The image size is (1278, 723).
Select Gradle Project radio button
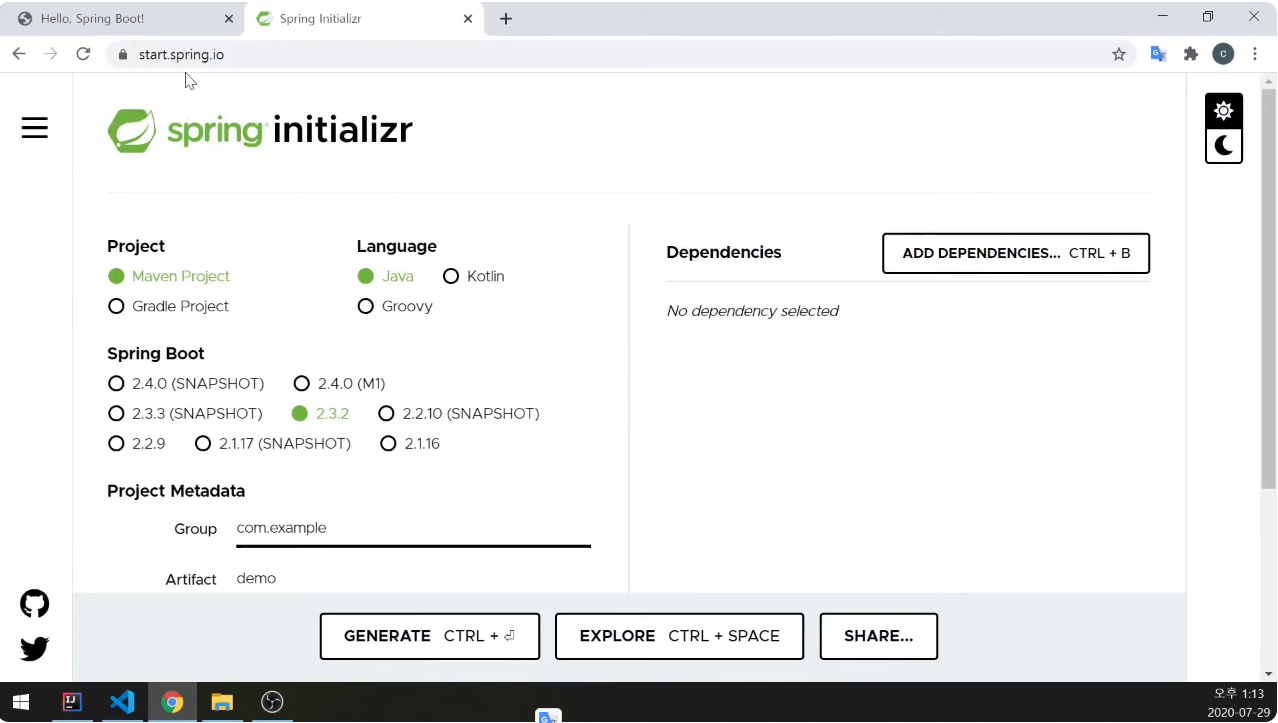click(168, 306)
